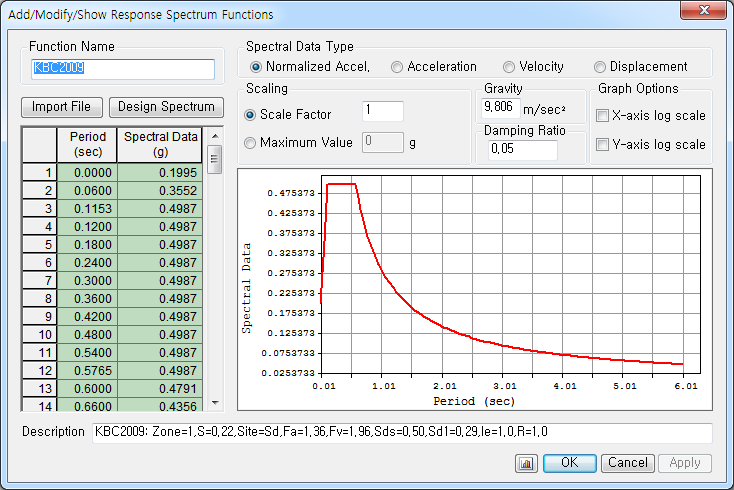
Task: Select period cell 0.2400
Action: click(87, 263)
